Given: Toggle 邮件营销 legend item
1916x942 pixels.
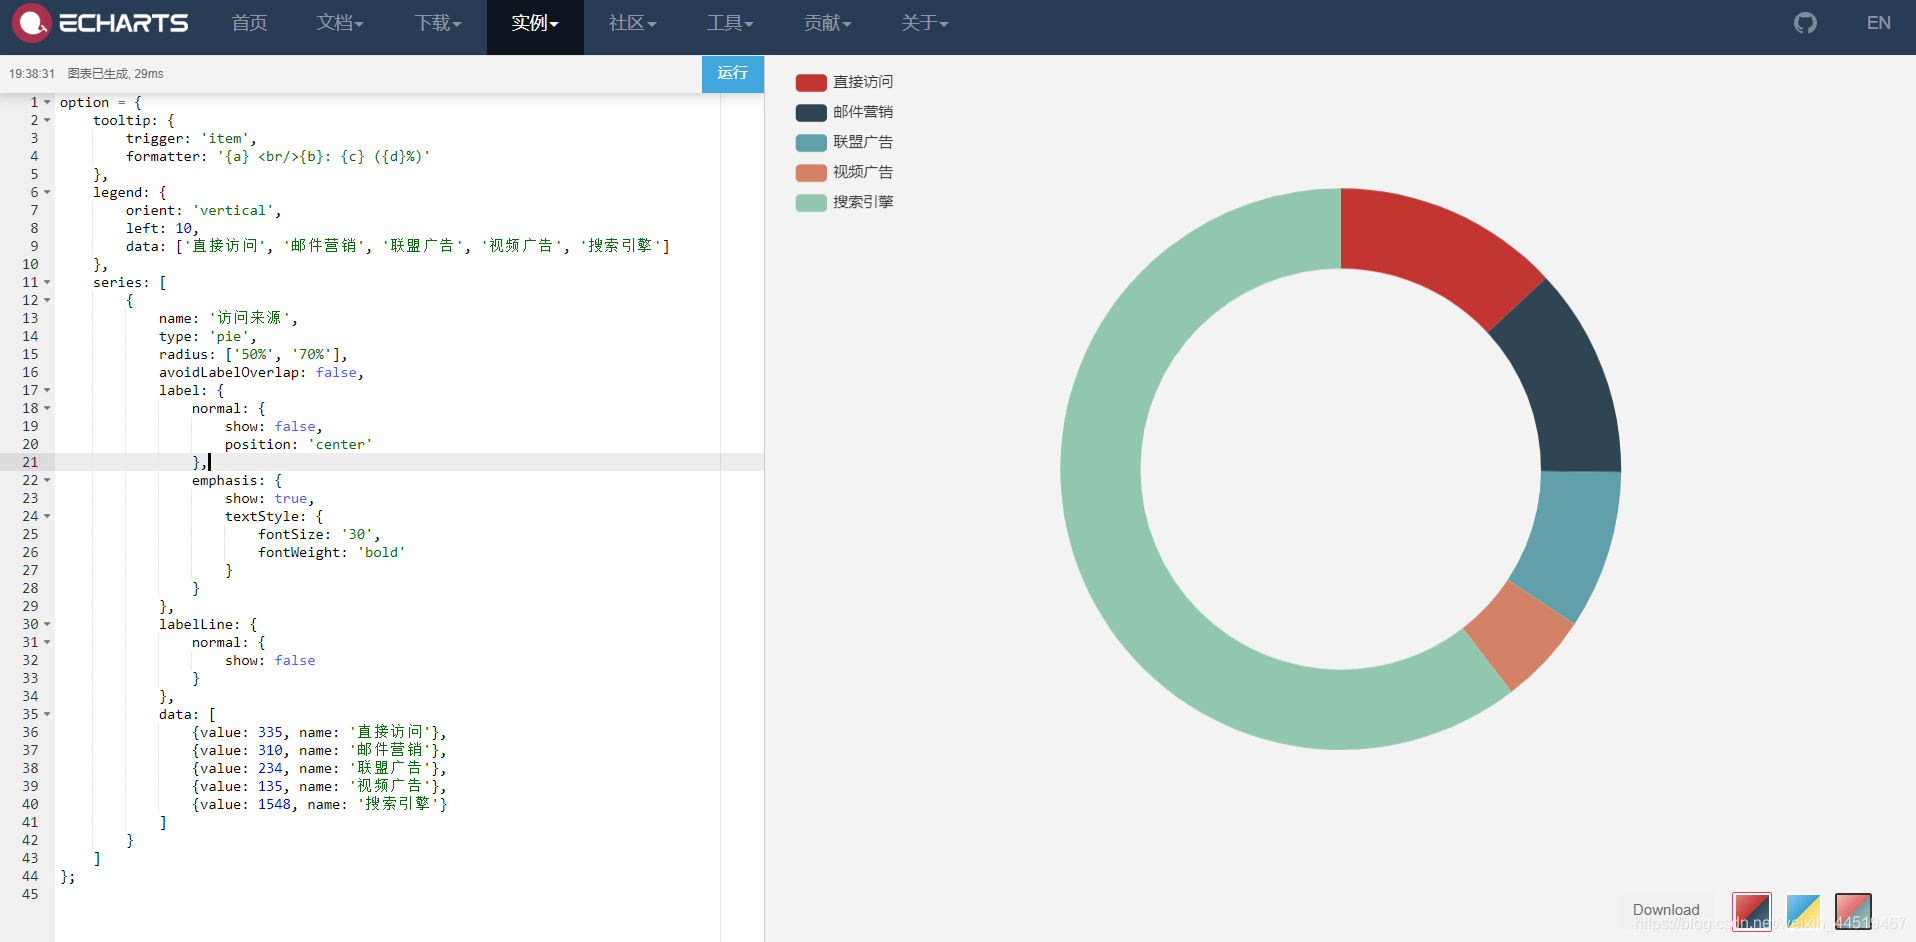Looking at the screenshot, I should 844,112.
